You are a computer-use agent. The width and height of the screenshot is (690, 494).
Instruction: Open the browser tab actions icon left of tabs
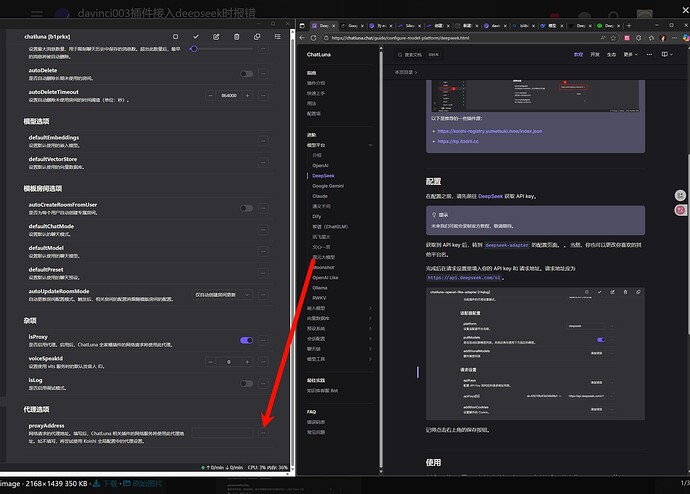click(x=302, y=26)
